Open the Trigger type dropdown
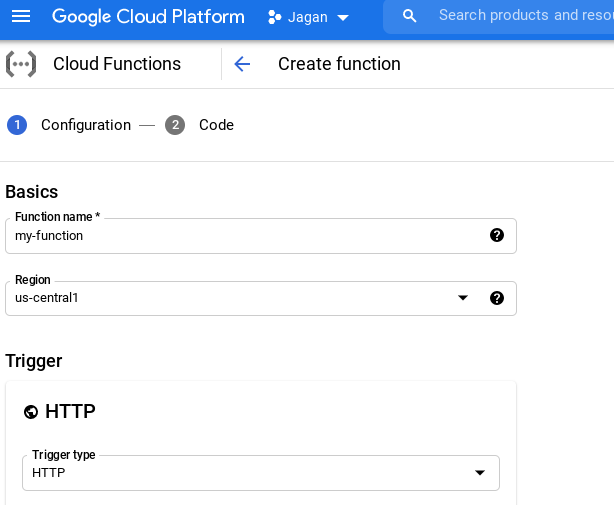 [261, 473]
